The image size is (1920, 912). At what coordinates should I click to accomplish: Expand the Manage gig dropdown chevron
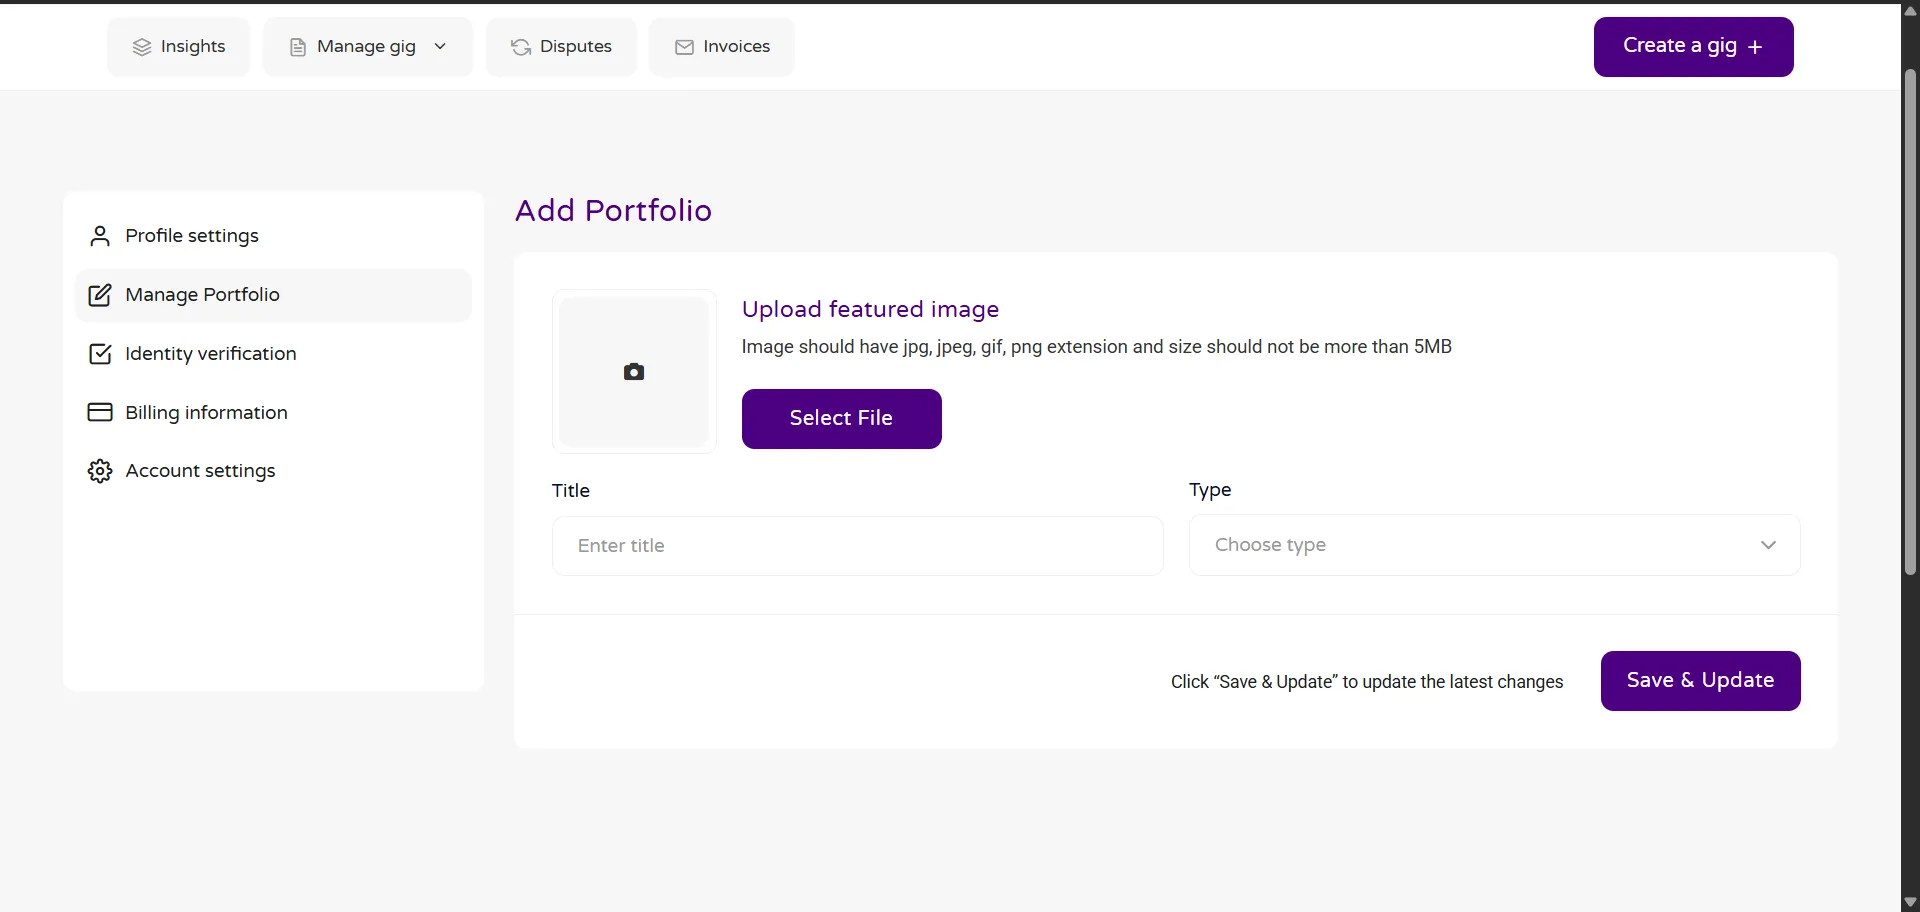[440, 47]
